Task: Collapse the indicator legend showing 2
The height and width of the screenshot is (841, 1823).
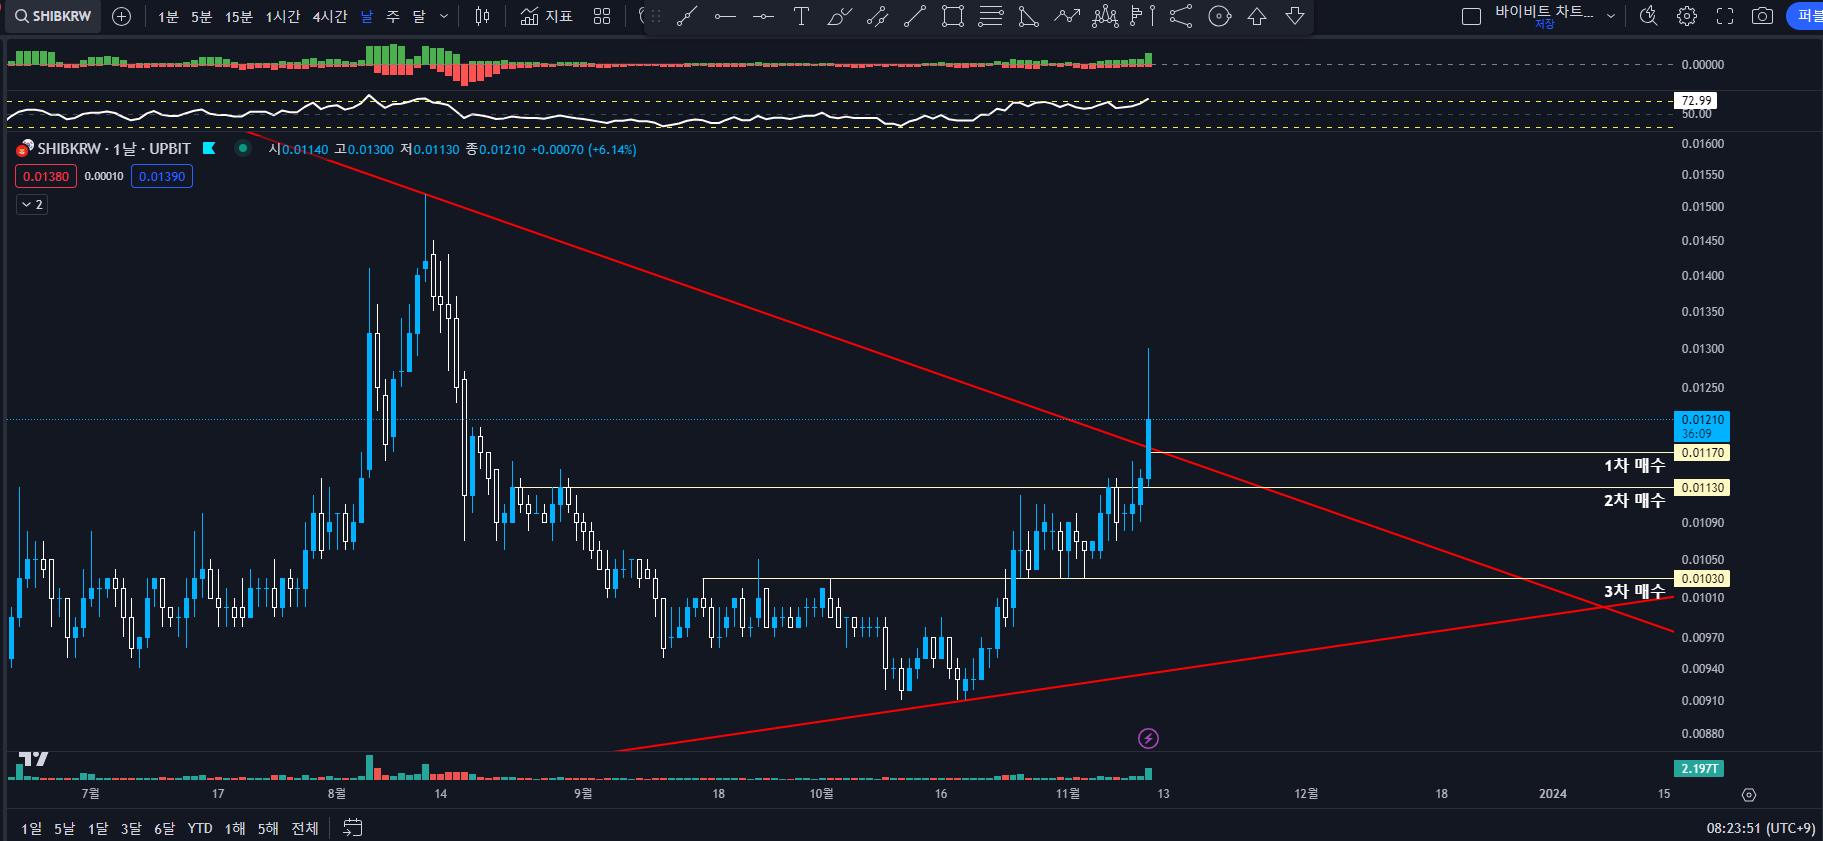Action: [x=32, y=204]
